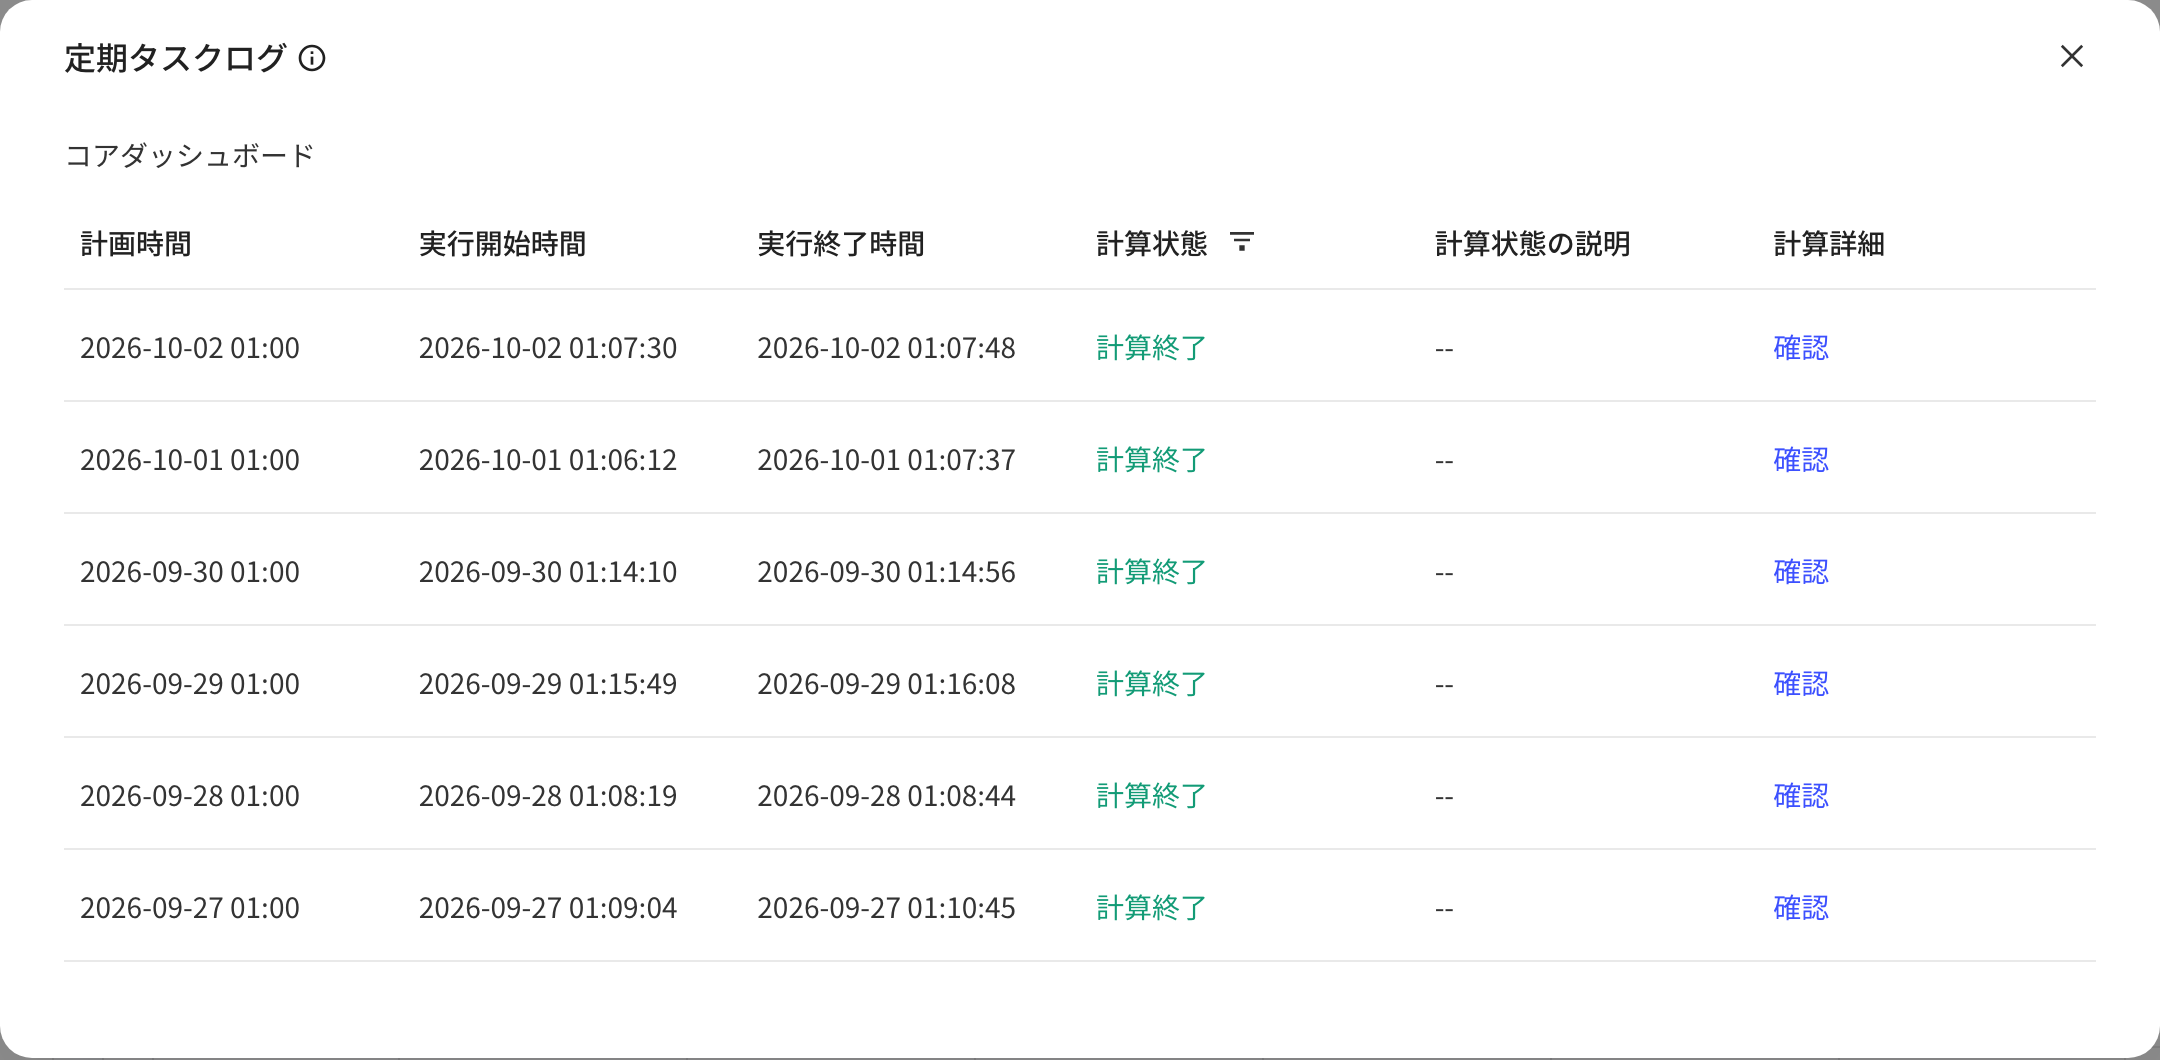Image resolution: width=2160 pixels, height=1060 pixels.
Task: Click the 計算状態の説明 column header
Action: [1533, 244]
